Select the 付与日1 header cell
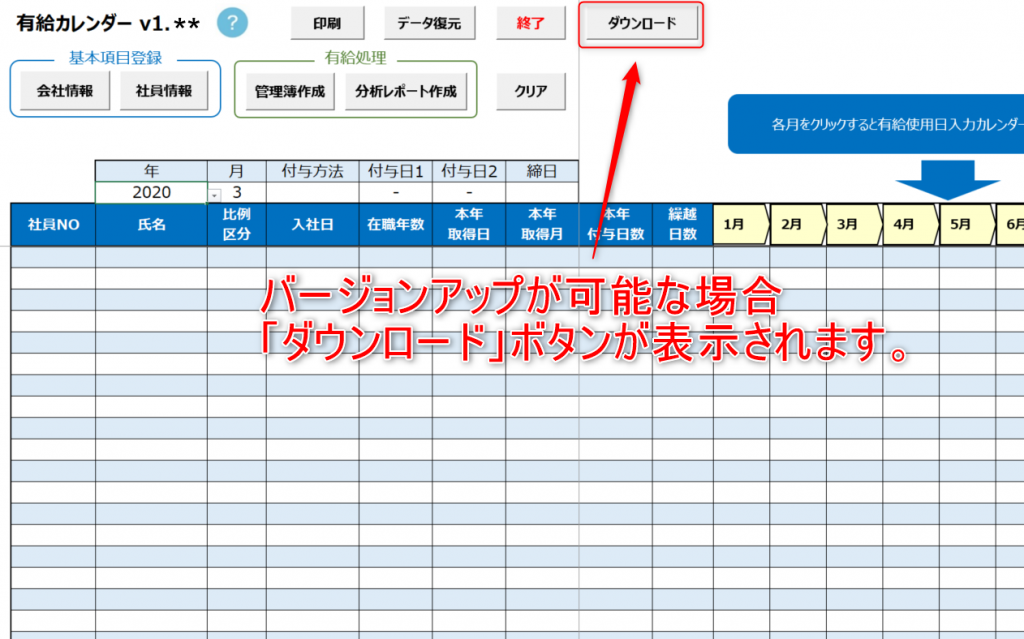1024x639 pixels. [395, 171]
